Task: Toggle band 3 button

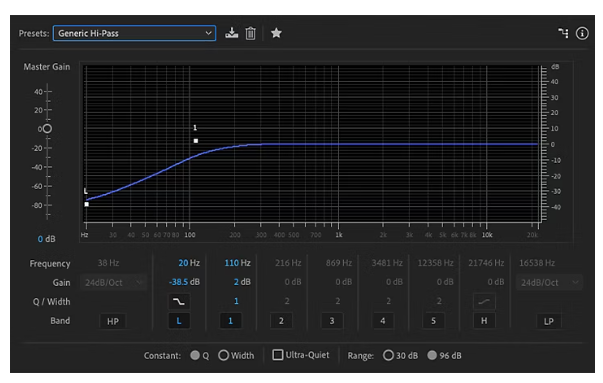Action: pos(332,321)
